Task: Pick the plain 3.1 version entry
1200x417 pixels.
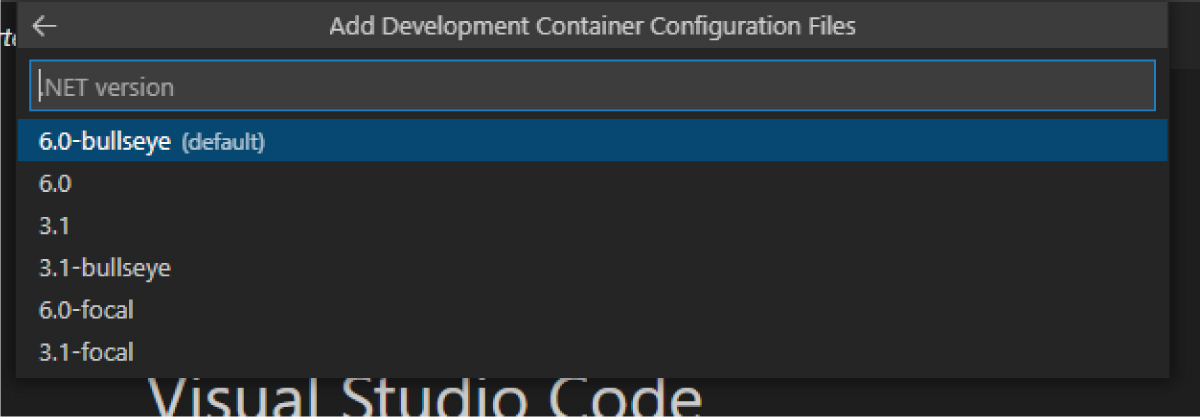Action: [593, 226]
